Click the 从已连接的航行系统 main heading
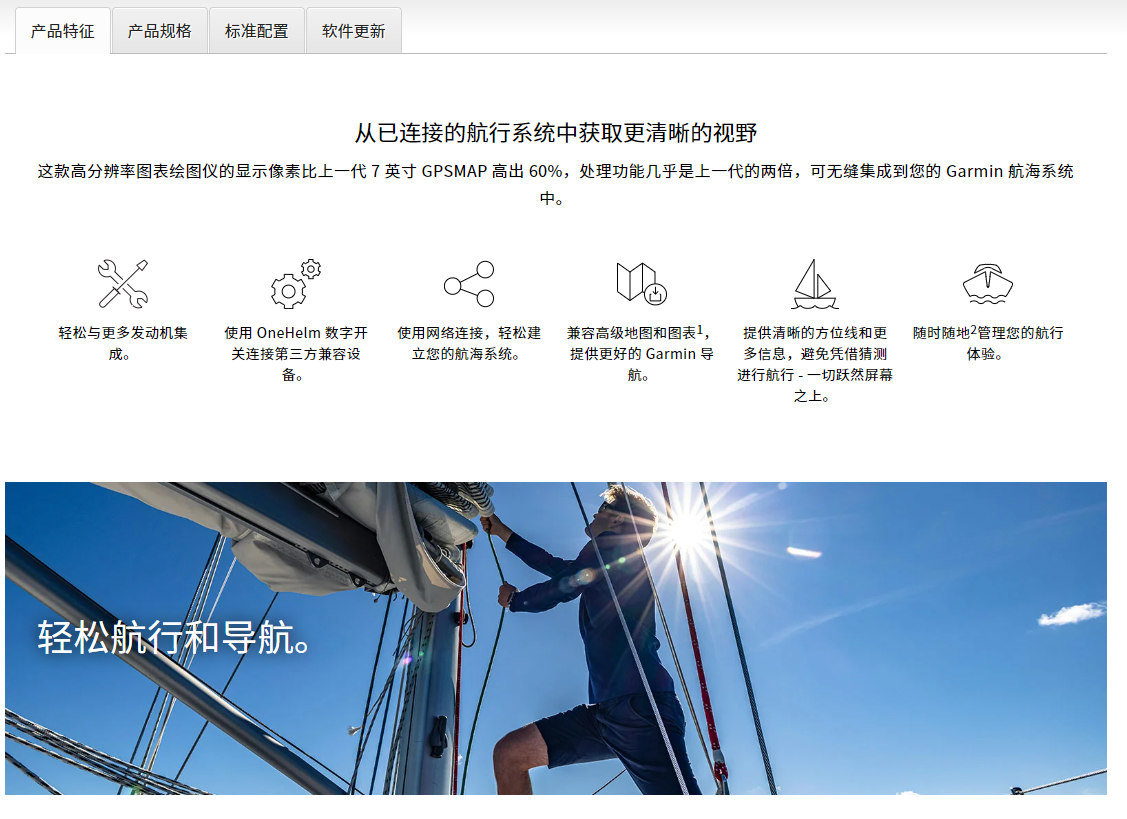The image size is (1127, 819). click(556, 133)
